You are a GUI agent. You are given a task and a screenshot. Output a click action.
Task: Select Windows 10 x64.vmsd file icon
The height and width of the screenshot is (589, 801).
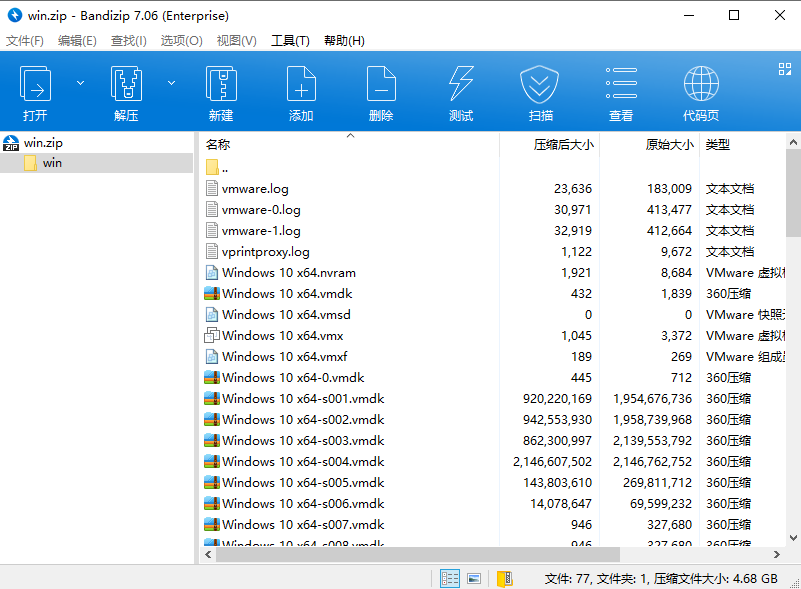click(x=211, y=314)
